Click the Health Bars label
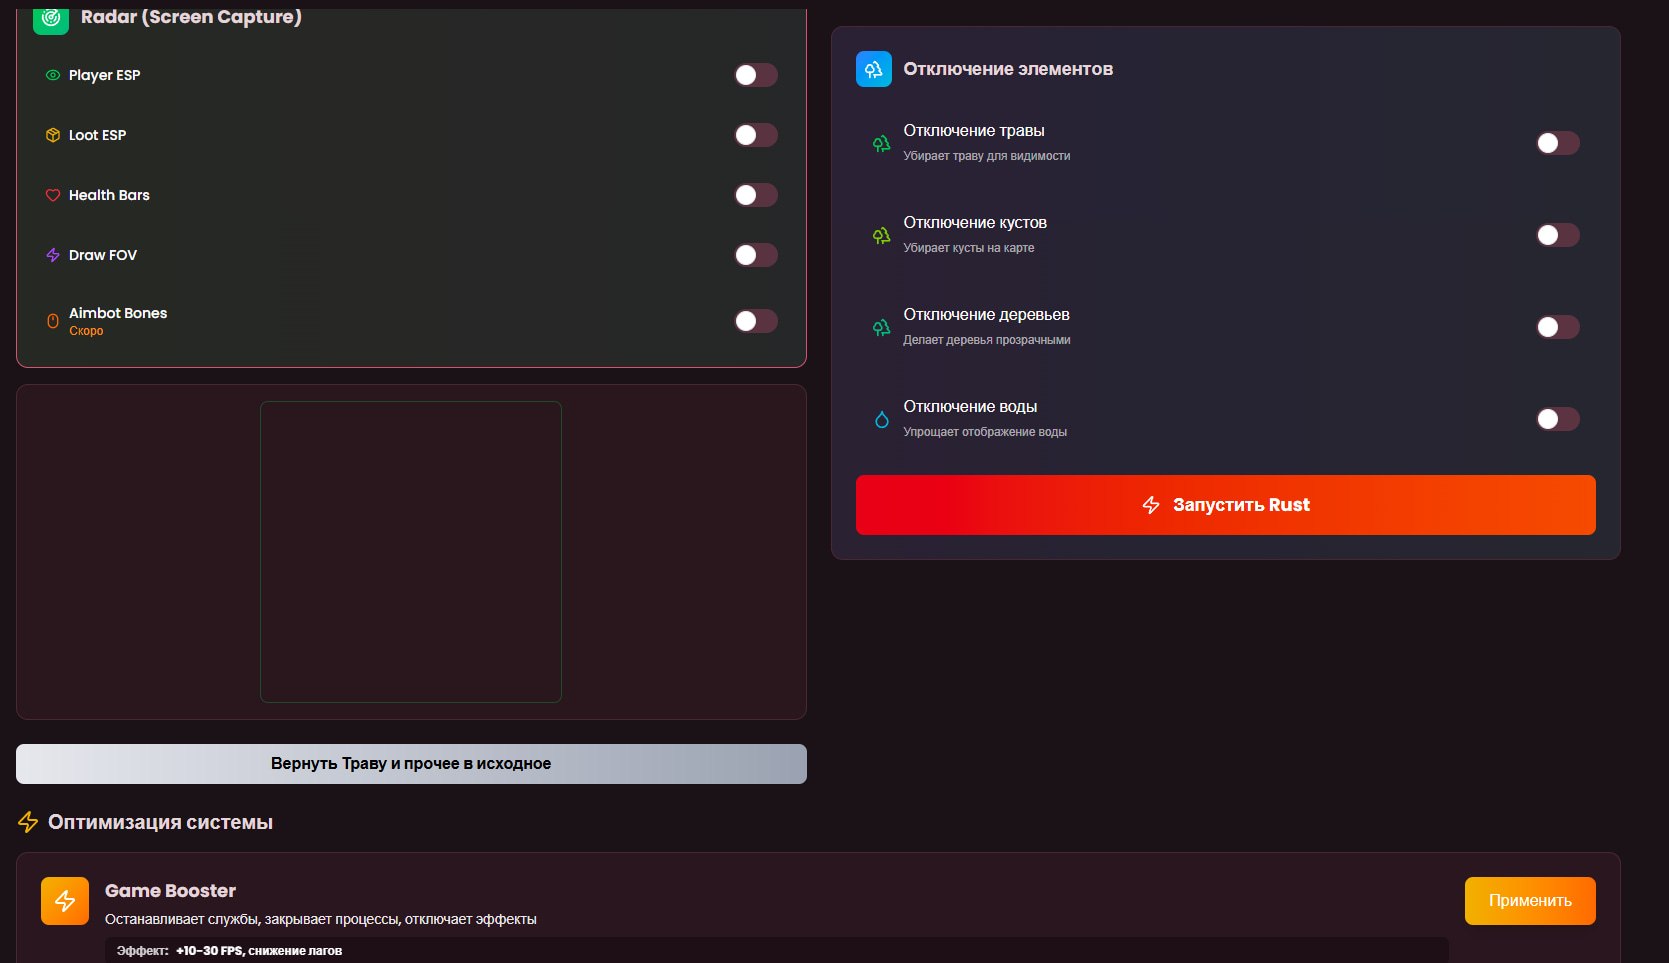The height and width of the screenshot is (963, 1669). [109, 195]
